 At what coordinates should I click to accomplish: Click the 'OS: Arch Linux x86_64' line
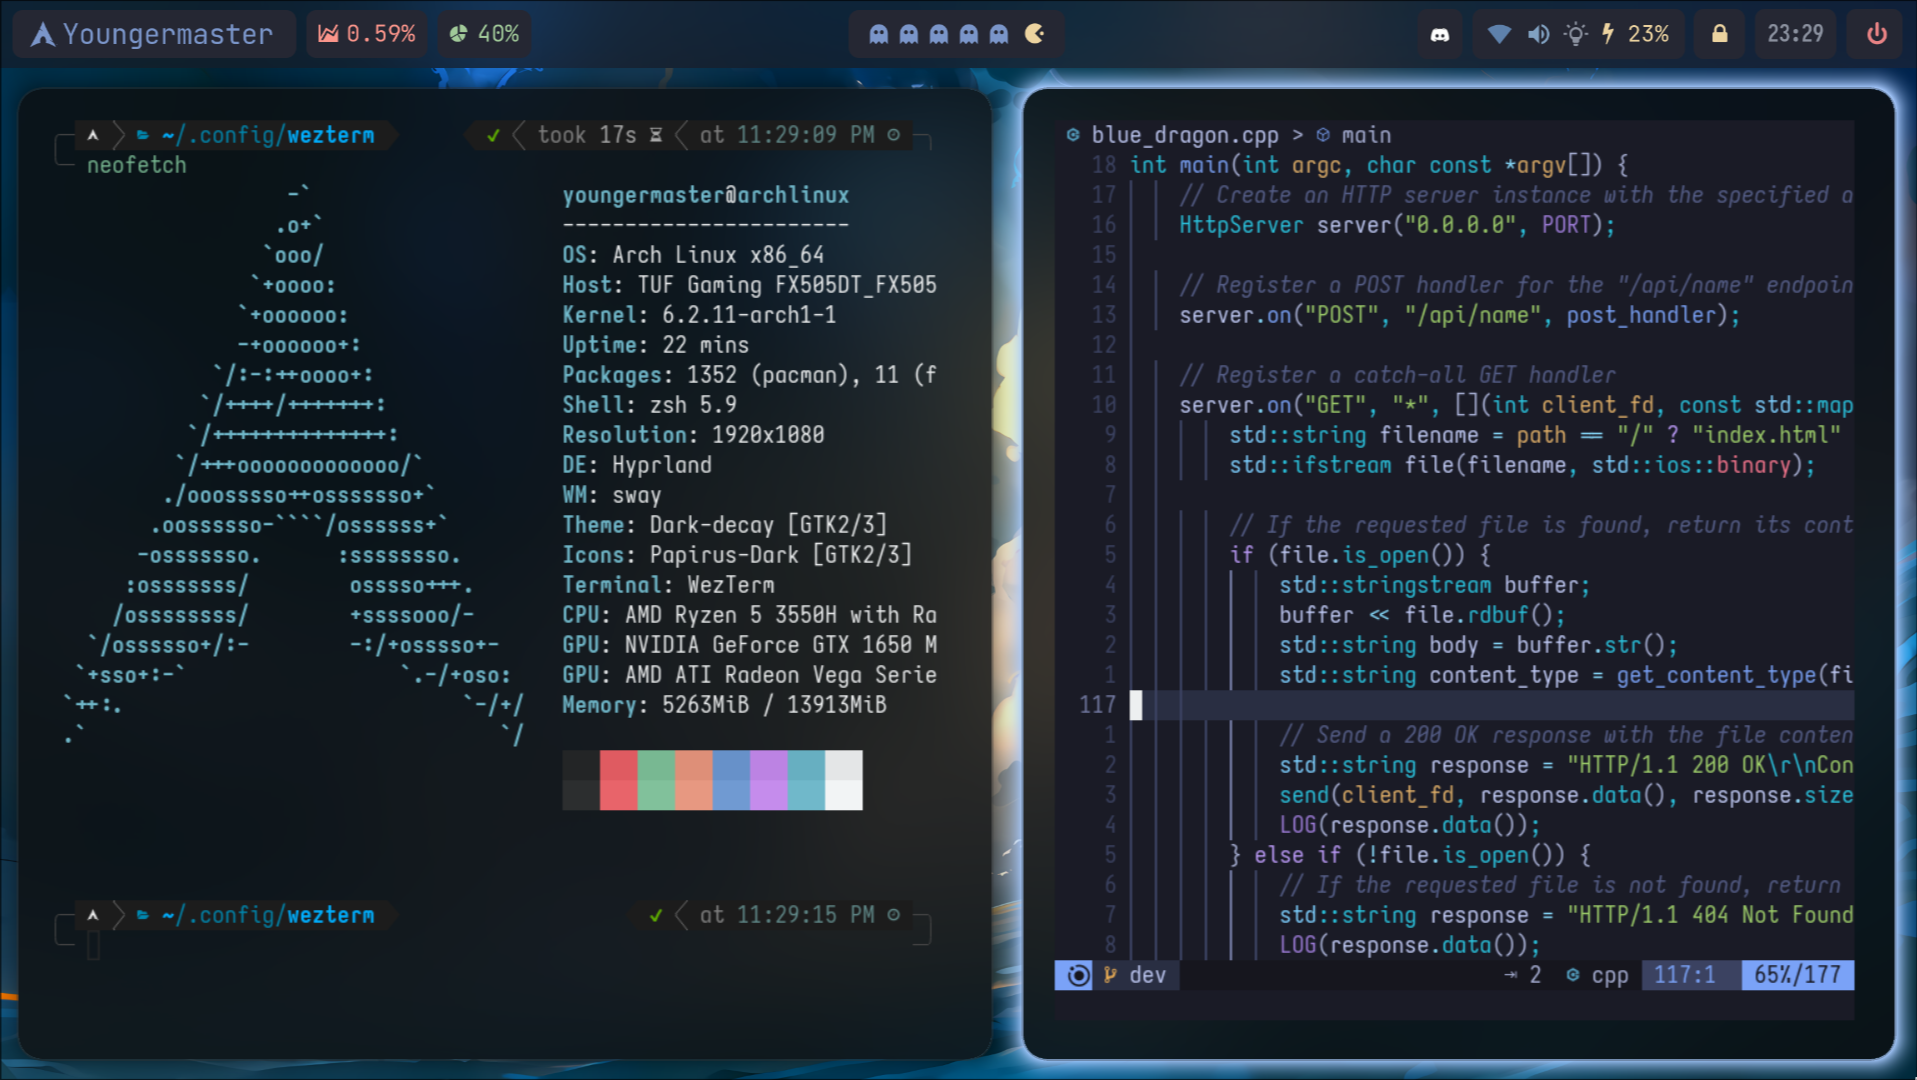(693, 255)
